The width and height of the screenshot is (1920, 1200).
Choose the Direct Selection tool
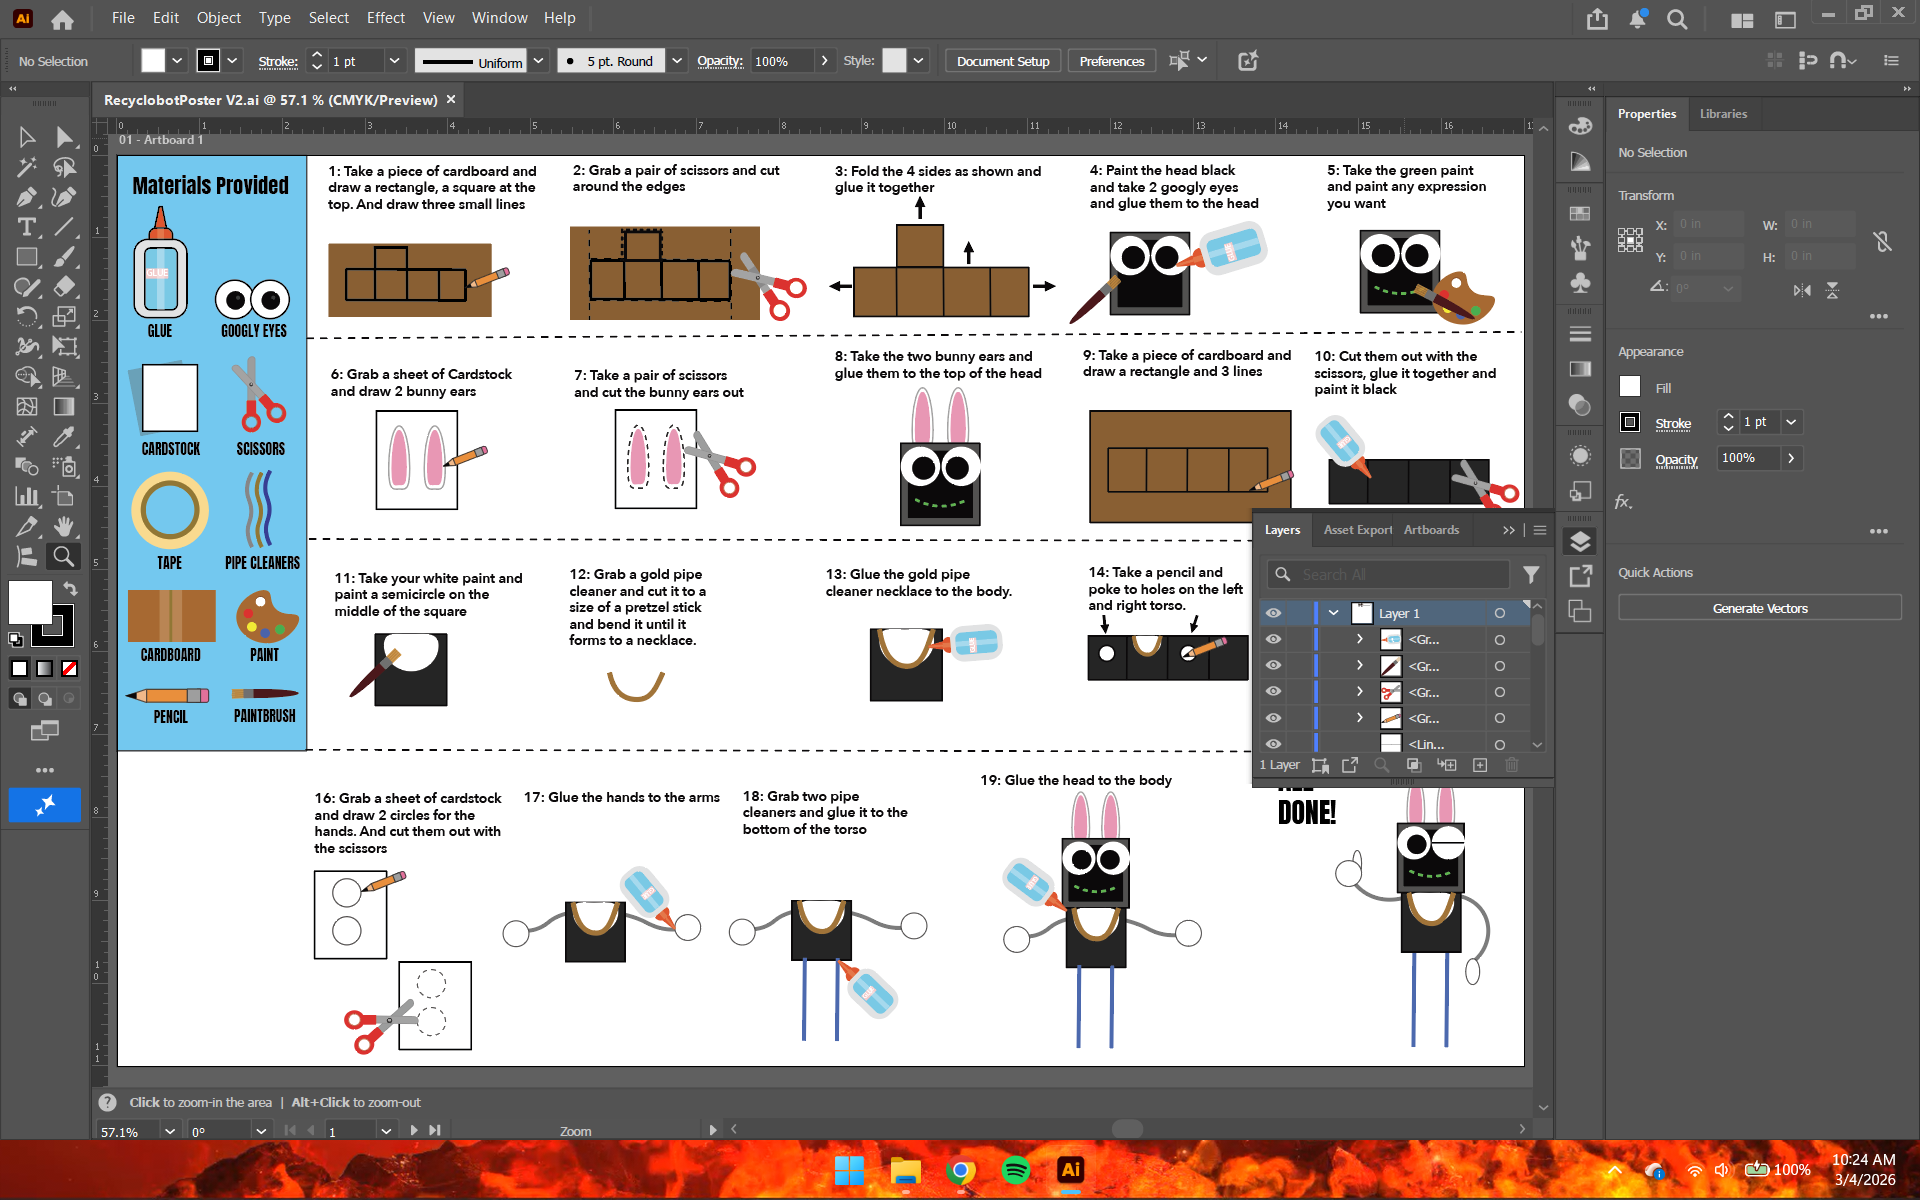[x=64, y=137]
